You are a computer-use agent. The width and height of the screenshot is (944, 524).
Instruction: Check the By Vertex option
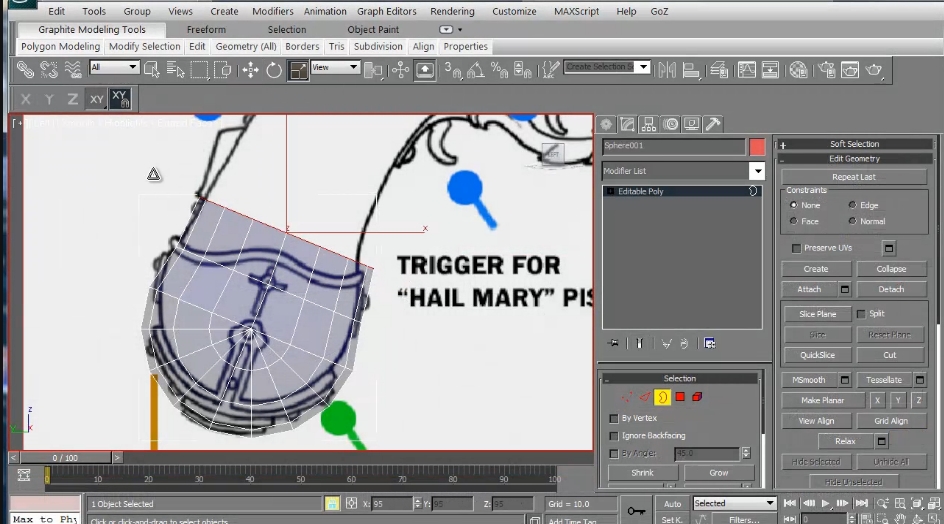(614, 418)
